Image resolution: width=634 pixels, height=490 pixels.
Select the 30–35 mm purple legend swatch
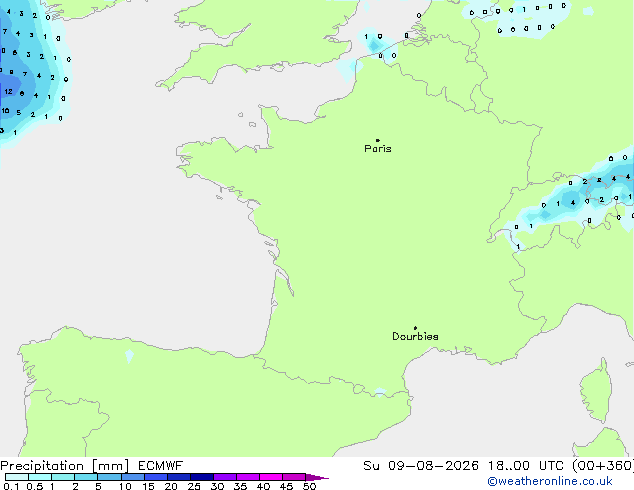coord(224,477)
